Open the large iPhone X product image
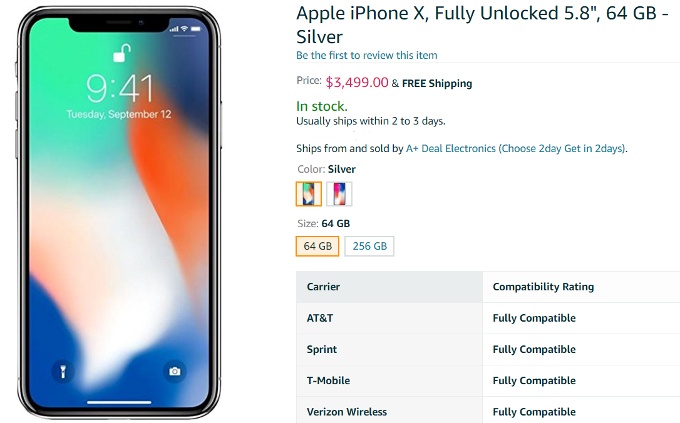The height and width of the screenshot is (423, 680). 119,210
